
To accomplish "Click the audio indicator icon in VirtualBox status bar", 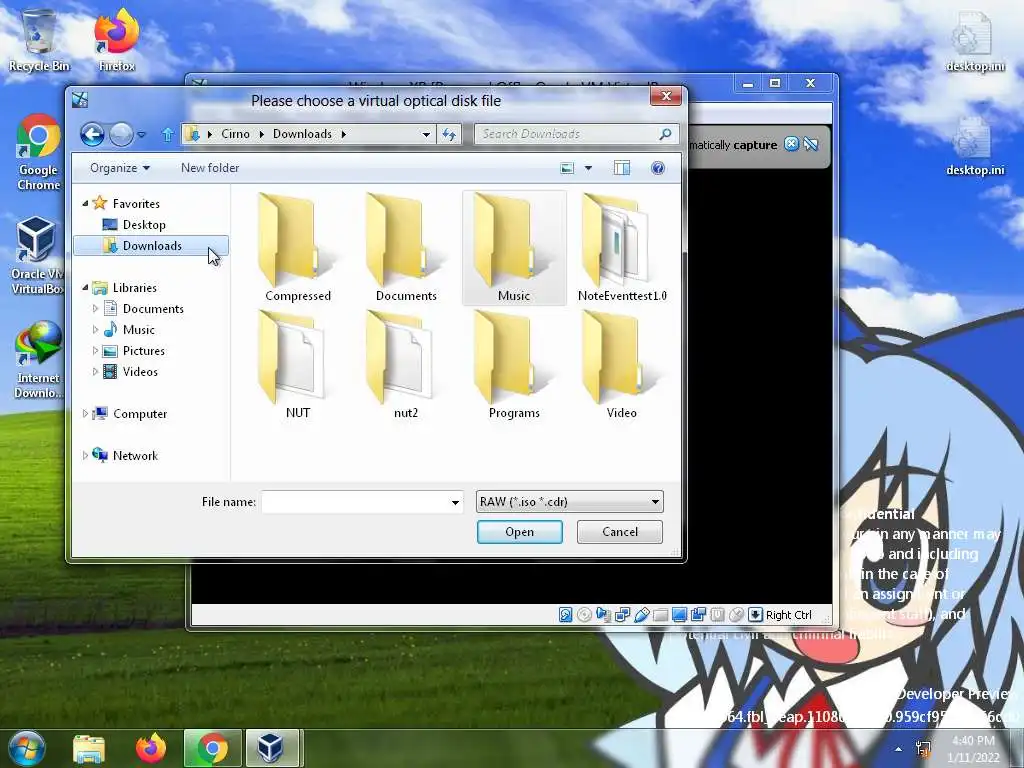I will tap(603, 615).
